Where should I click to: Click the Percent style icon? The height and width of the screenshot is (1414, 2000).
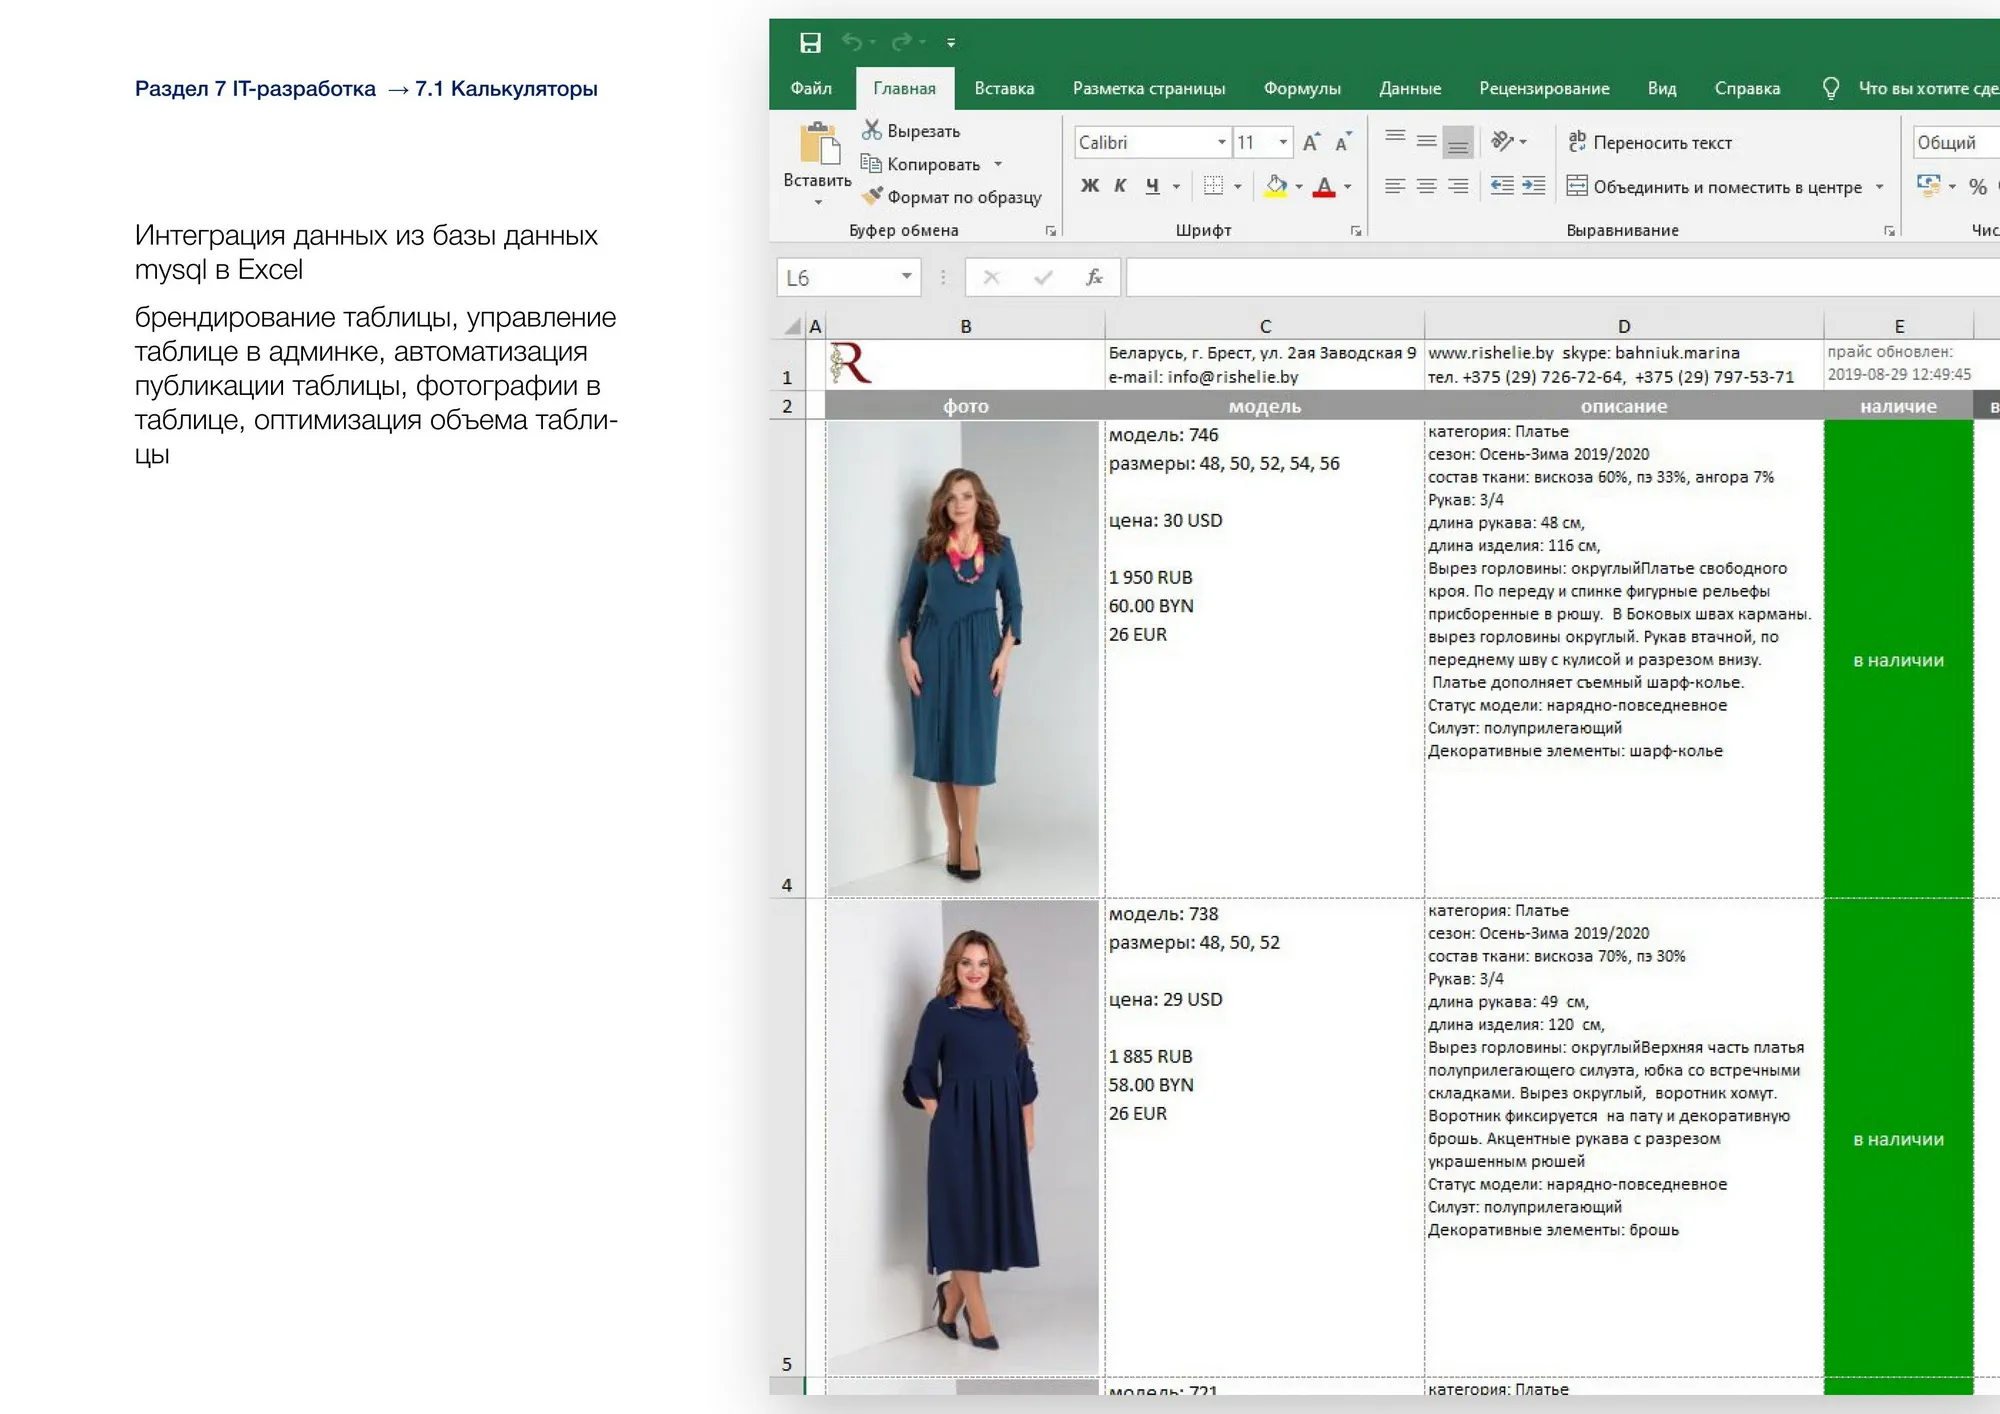click(x=1975, y=187)
